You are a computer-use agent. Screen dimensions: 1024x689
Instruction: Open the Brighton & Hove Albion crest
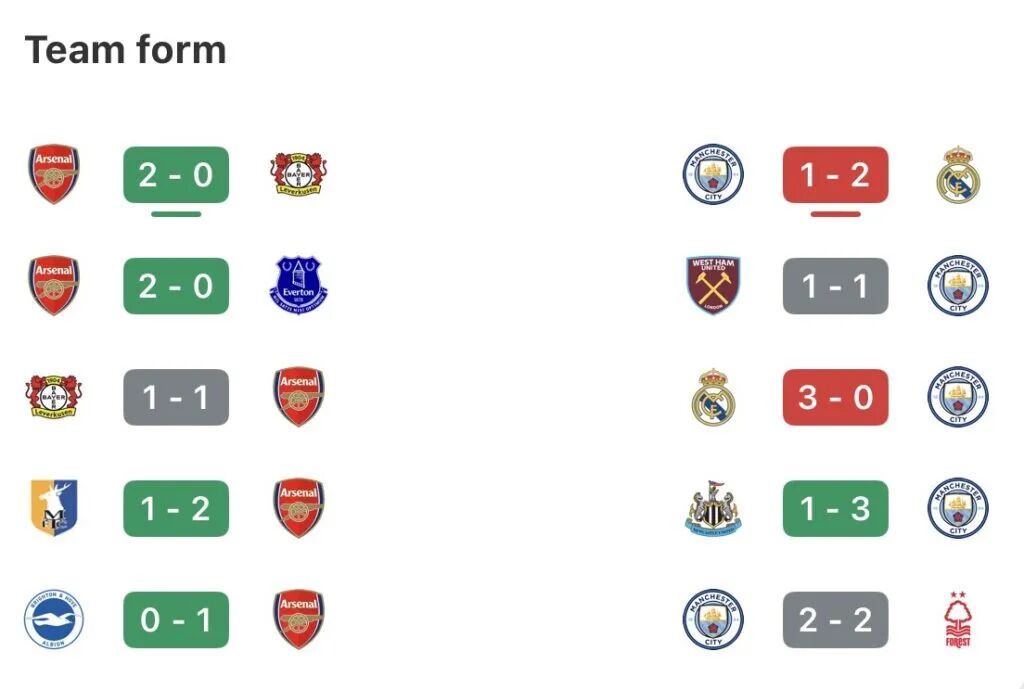click(x=54, y=620)
